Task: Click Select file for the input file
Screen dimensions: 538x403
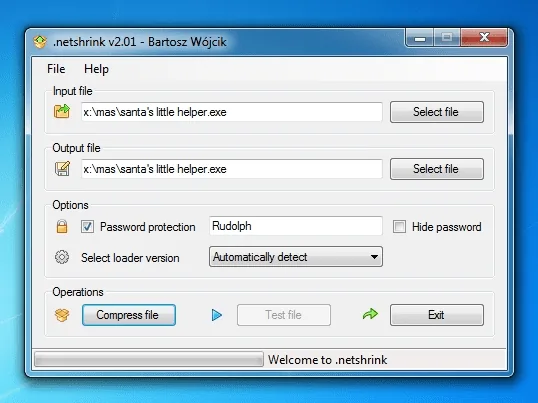Action: coord(437,112)
